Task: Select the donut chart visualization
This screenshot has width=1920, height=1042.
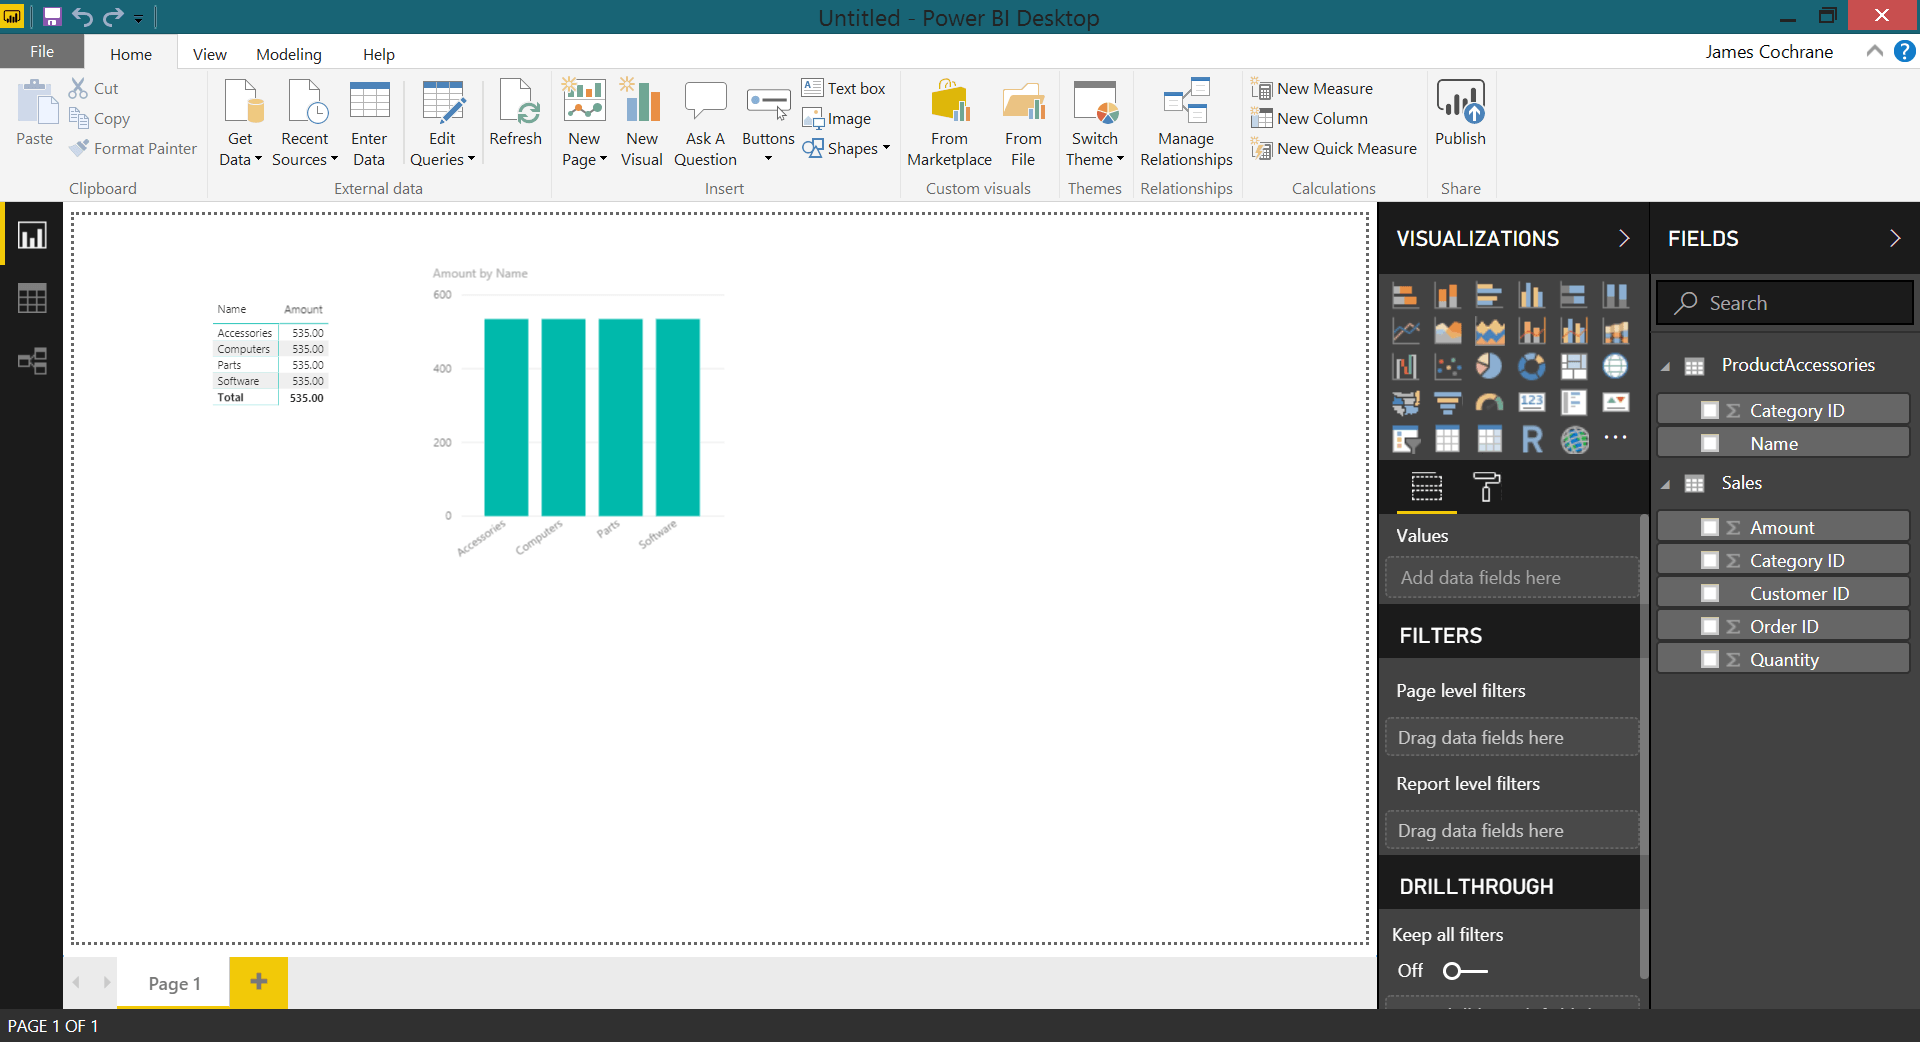Action: click(1531, 367)
